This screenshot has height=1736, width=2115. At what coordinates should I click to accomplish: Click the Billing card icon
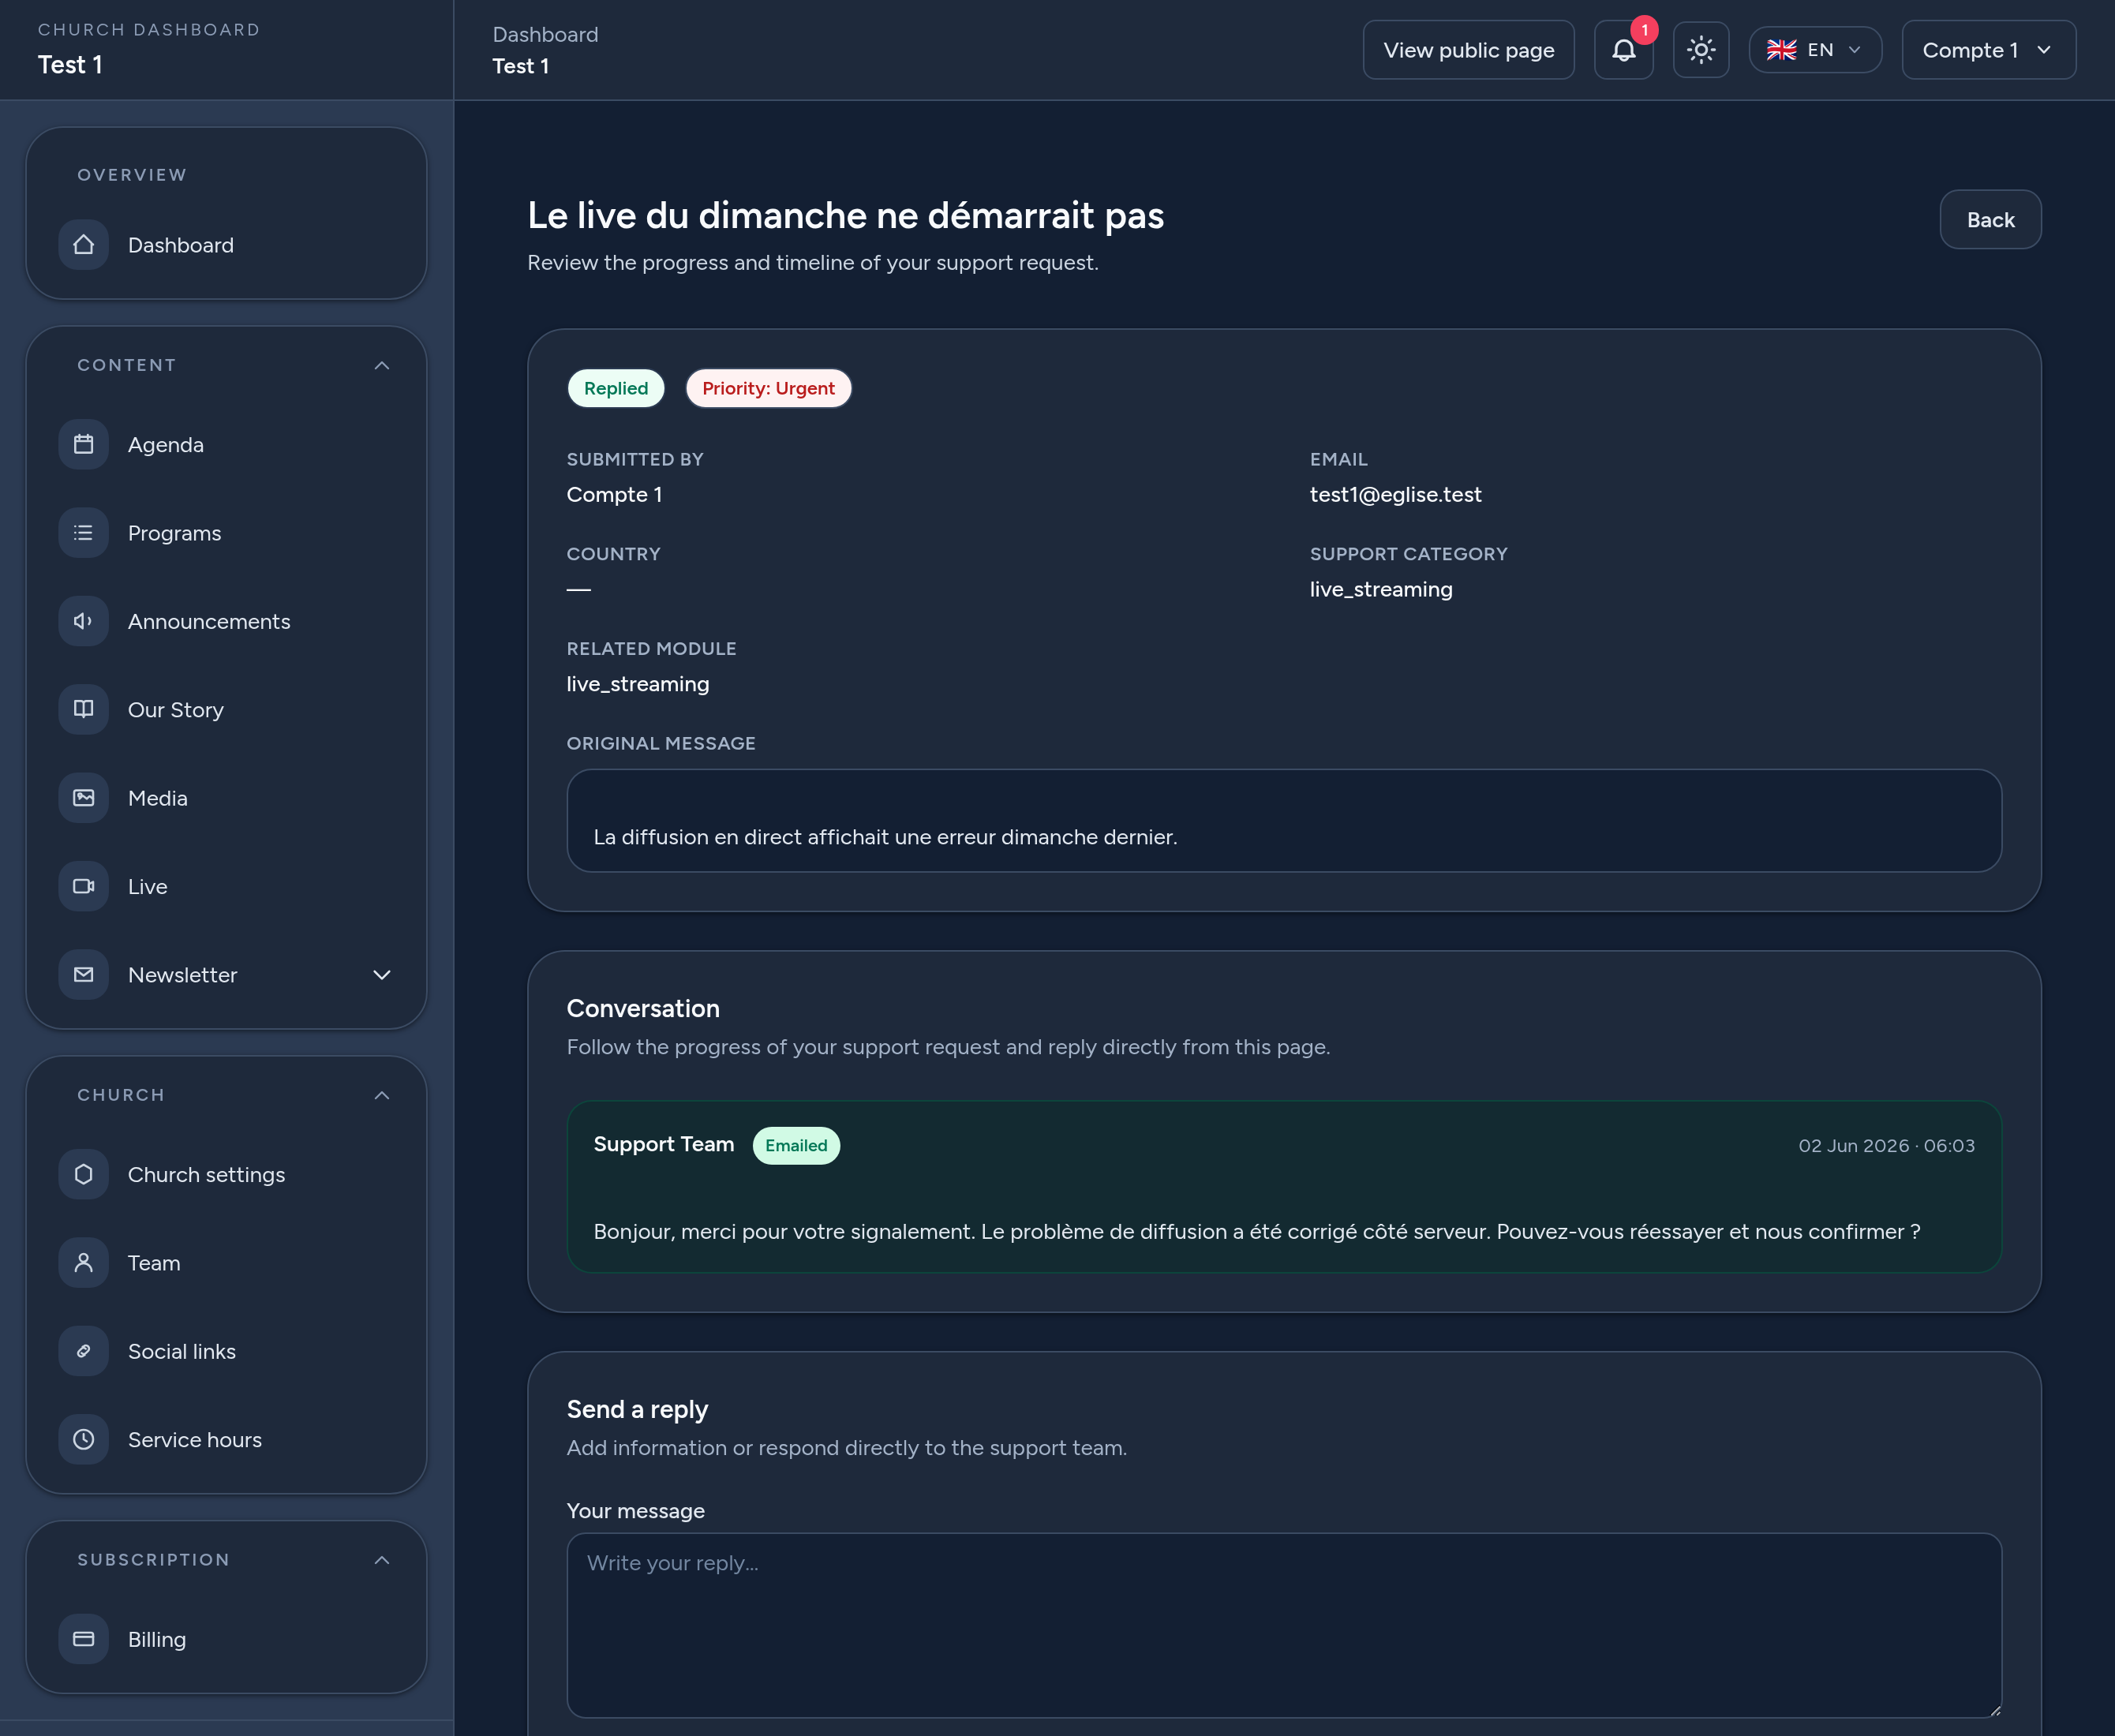(x=84, y=1640)
